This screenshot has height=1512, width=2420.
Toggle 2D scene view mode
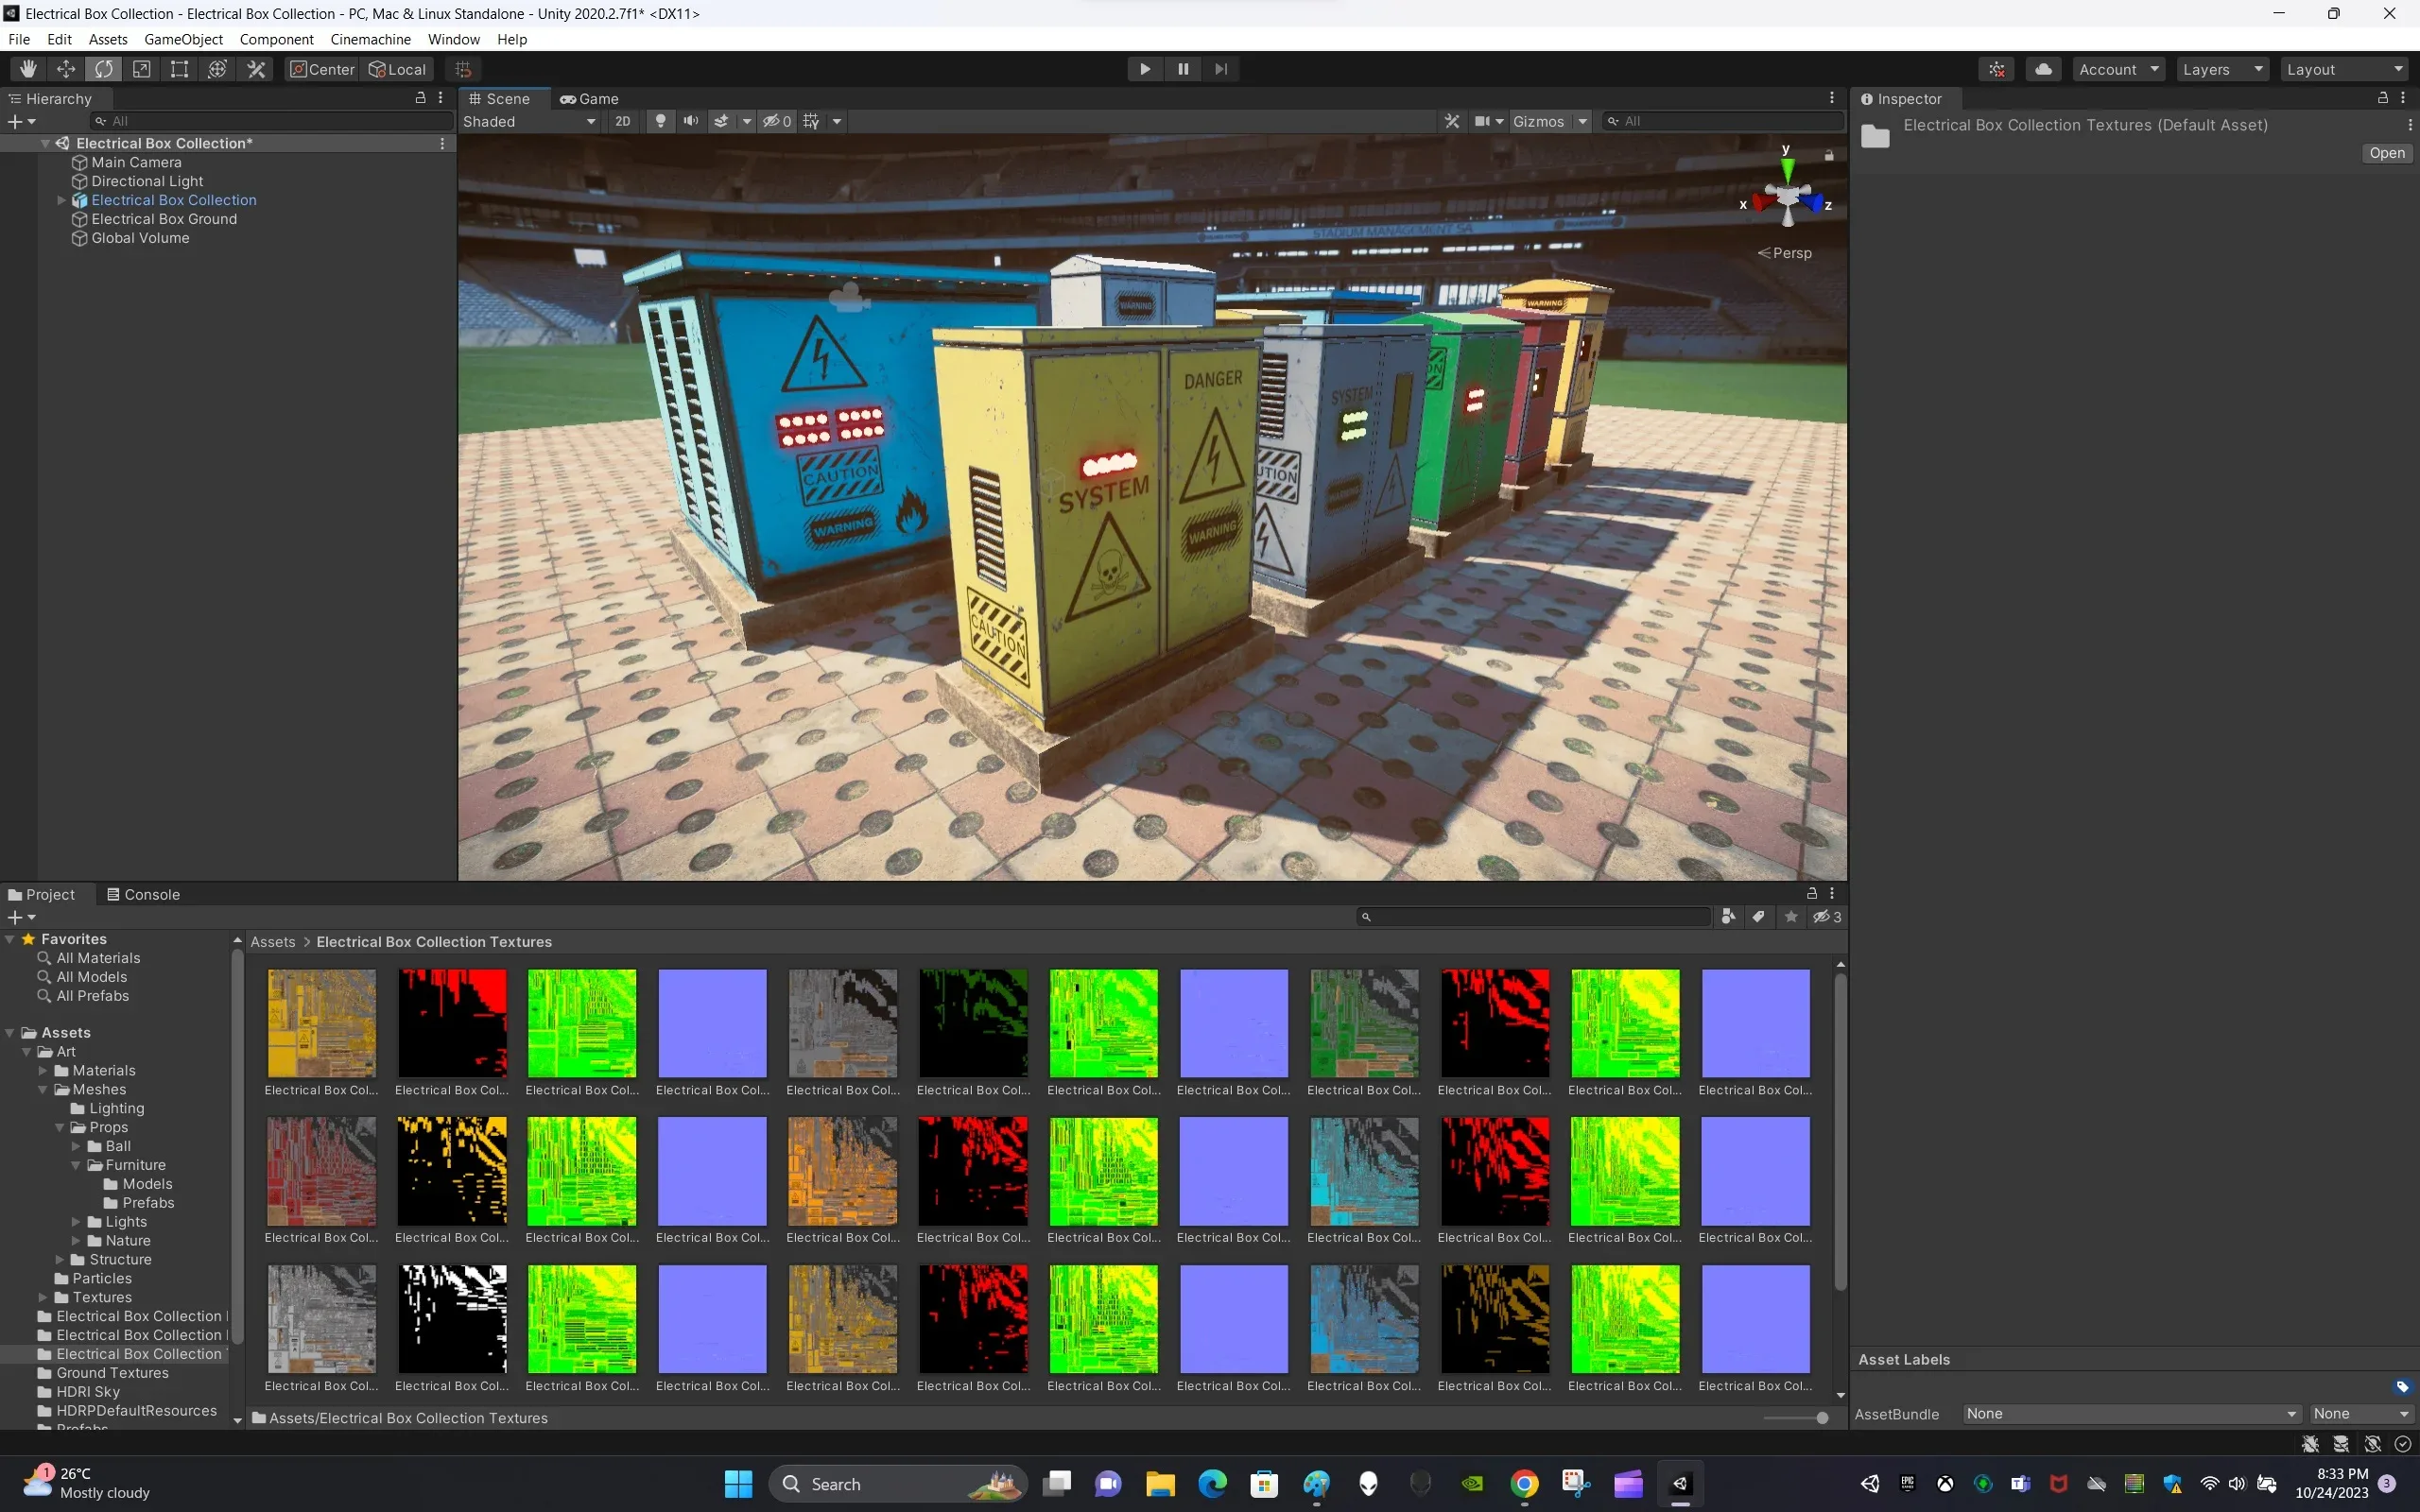click(x=623, y=121)
